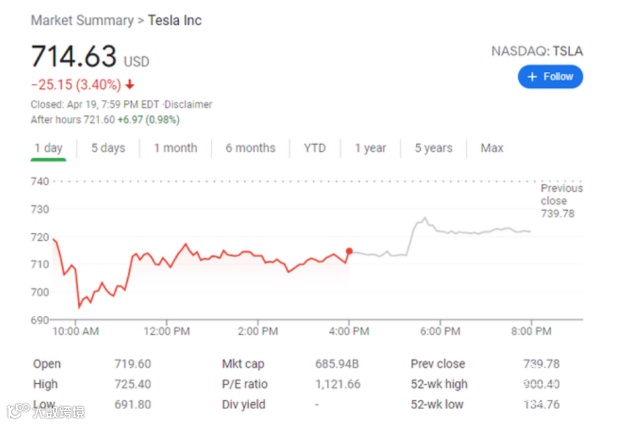Viewport: 640px width, 425px height.
Task: Click the gray after-hours chart line
Action: pyautogui.click(x=470, y=232)
